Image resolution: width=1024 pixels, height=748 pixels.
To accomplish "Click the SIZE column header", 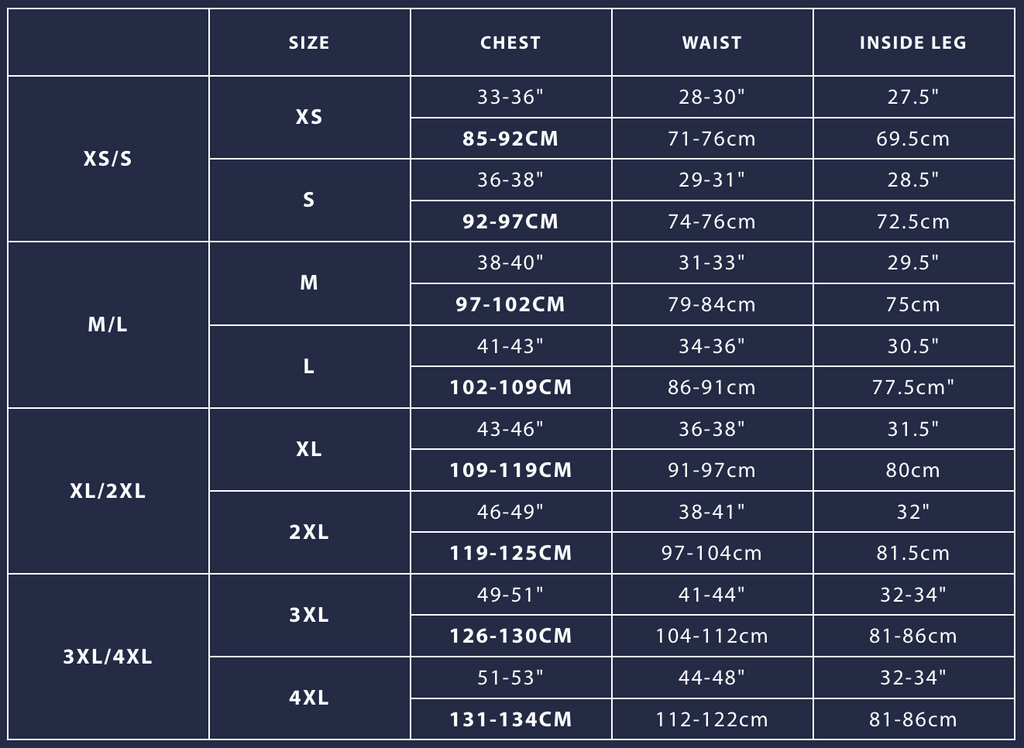I will pos(309,42).
